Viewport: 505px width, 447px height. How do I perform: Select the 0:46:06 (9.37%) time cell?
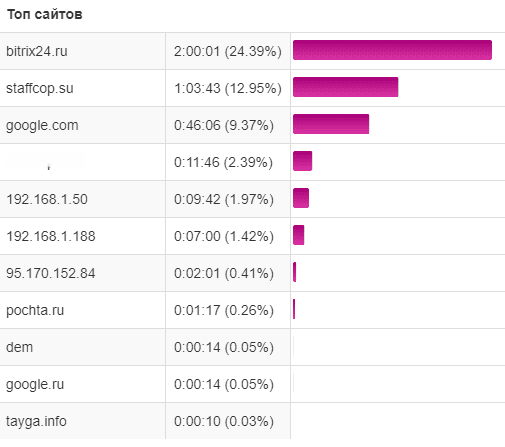click(224, 126)
